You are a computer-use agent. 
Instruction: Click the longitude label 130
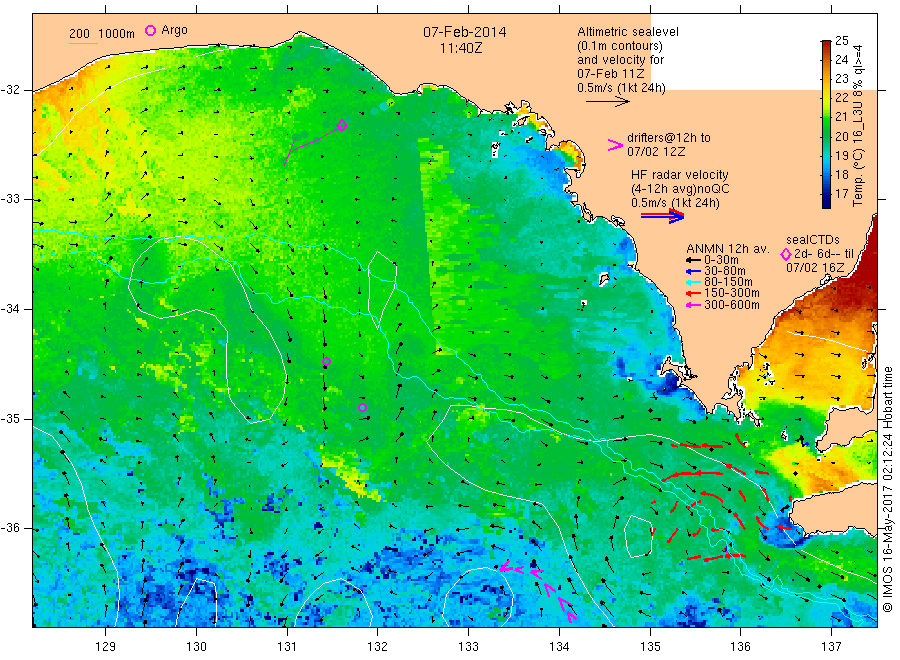196,647
